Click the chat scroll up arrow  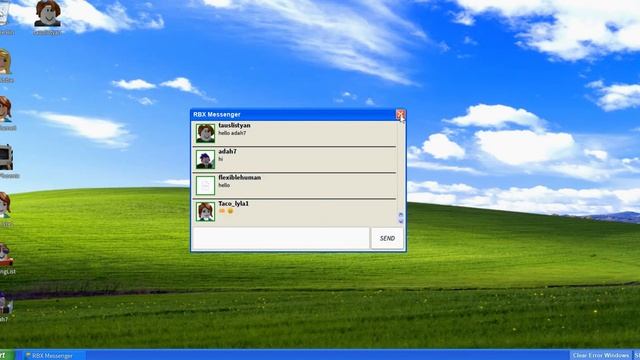[401, 215]
